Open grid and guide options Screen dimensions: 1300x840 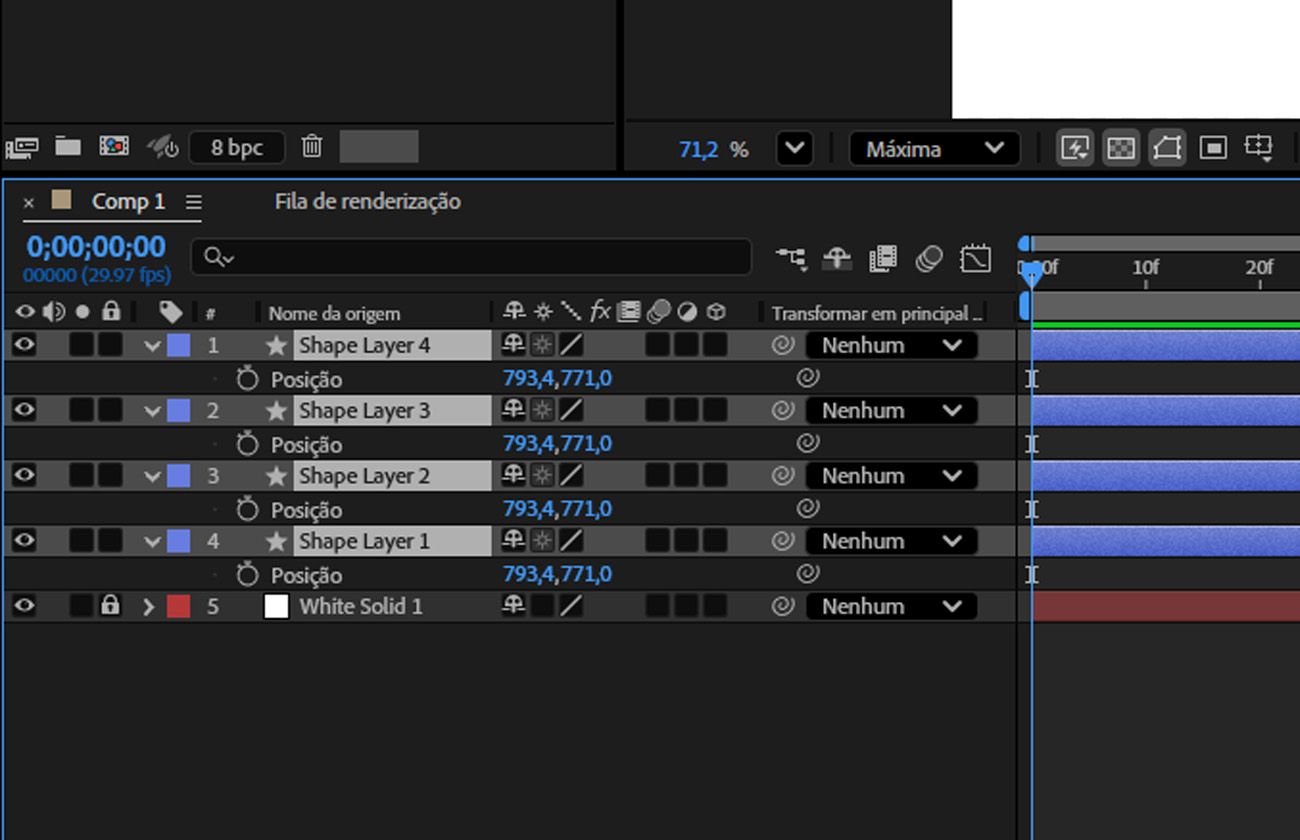coord(1259,149)
